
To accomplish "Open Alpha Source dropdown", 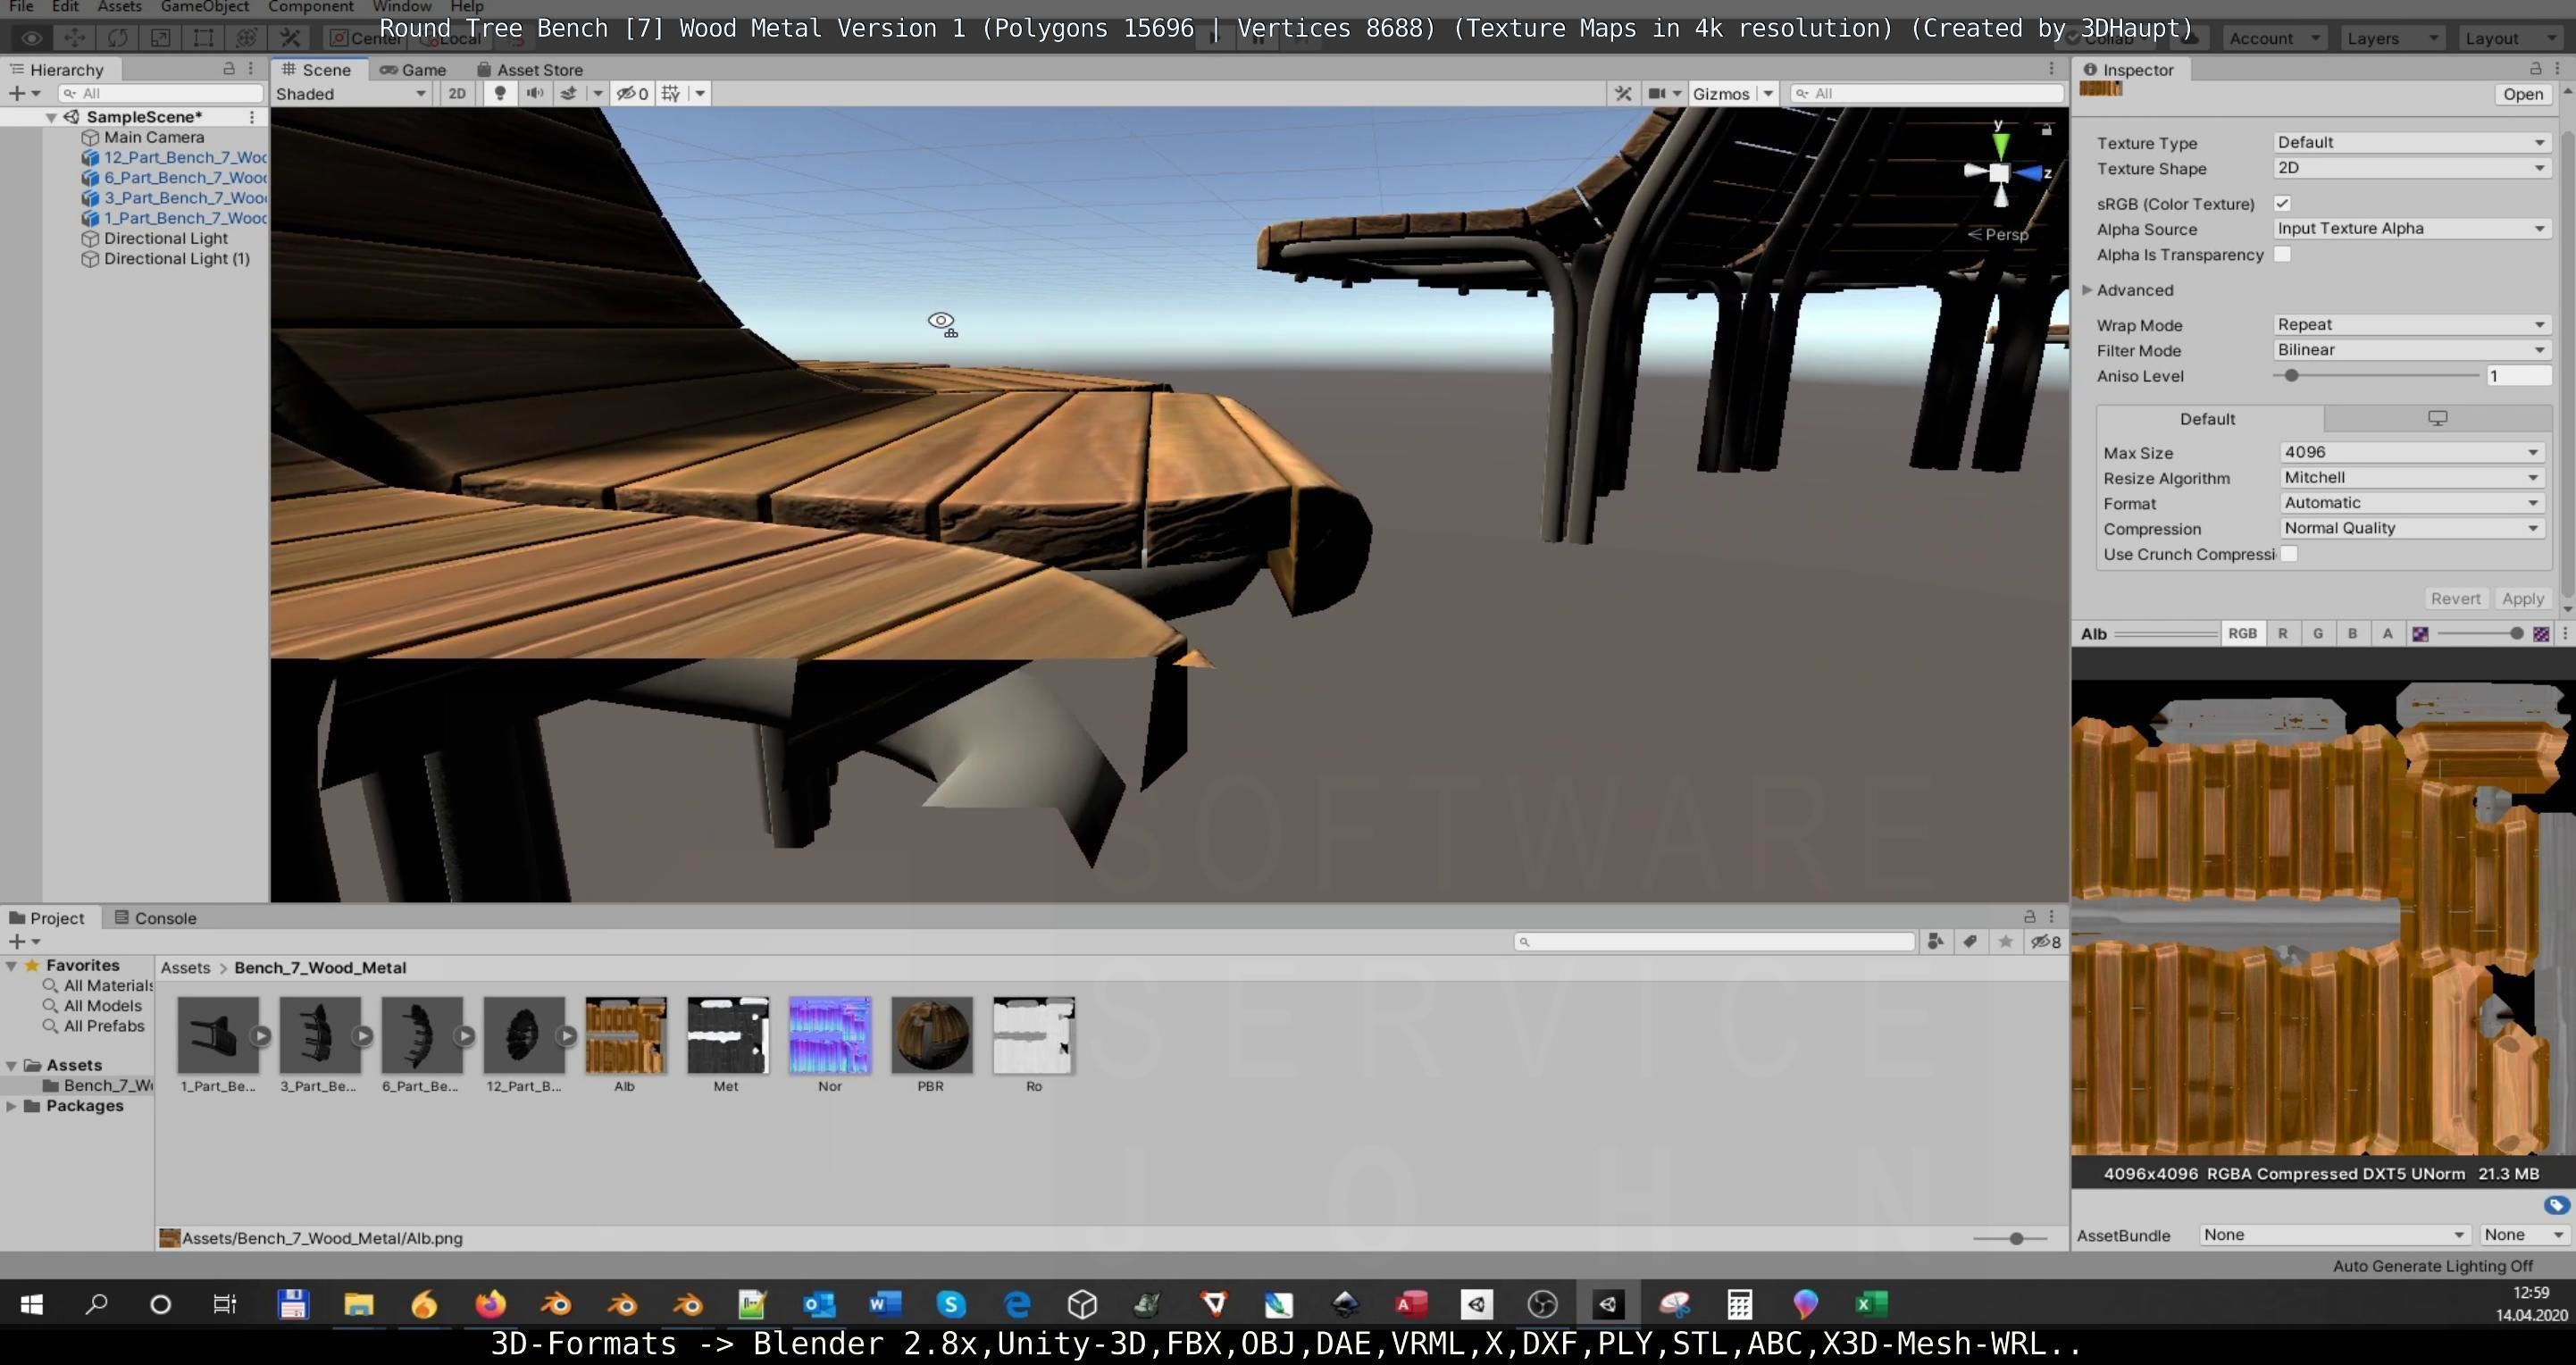I will pos(2410,228).
